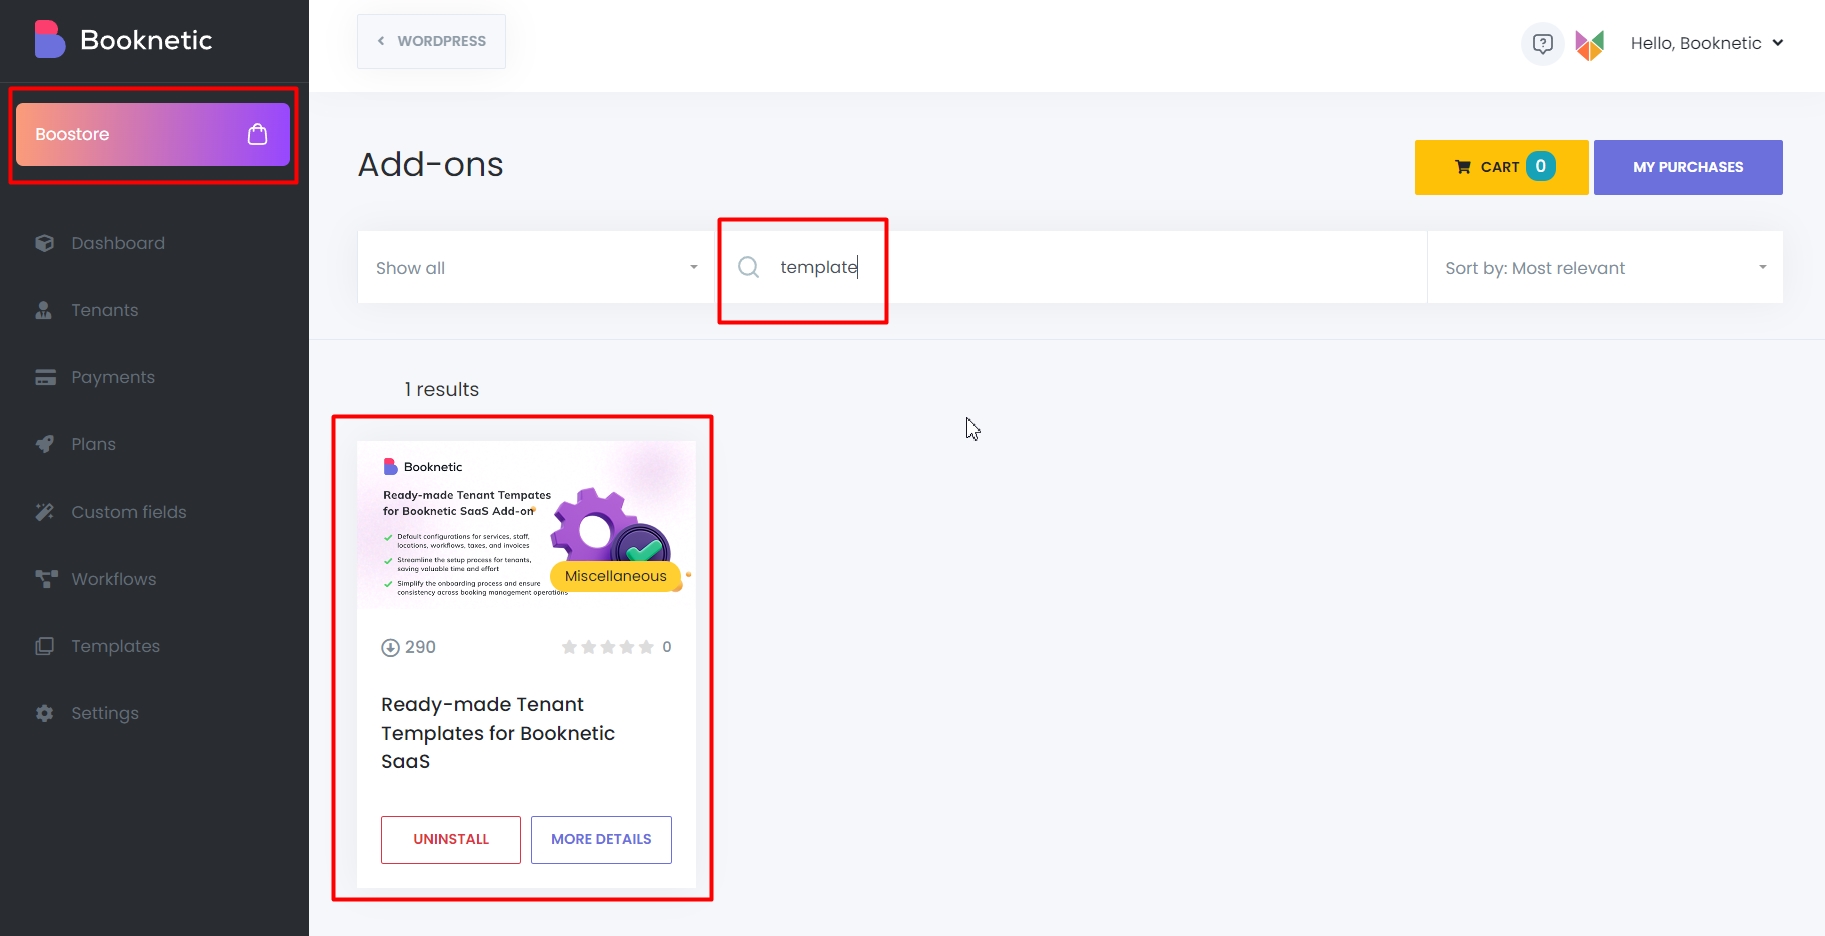1825x936 pixels.
Task: Click the cart icon
Action: click(x=1463, y=167)
